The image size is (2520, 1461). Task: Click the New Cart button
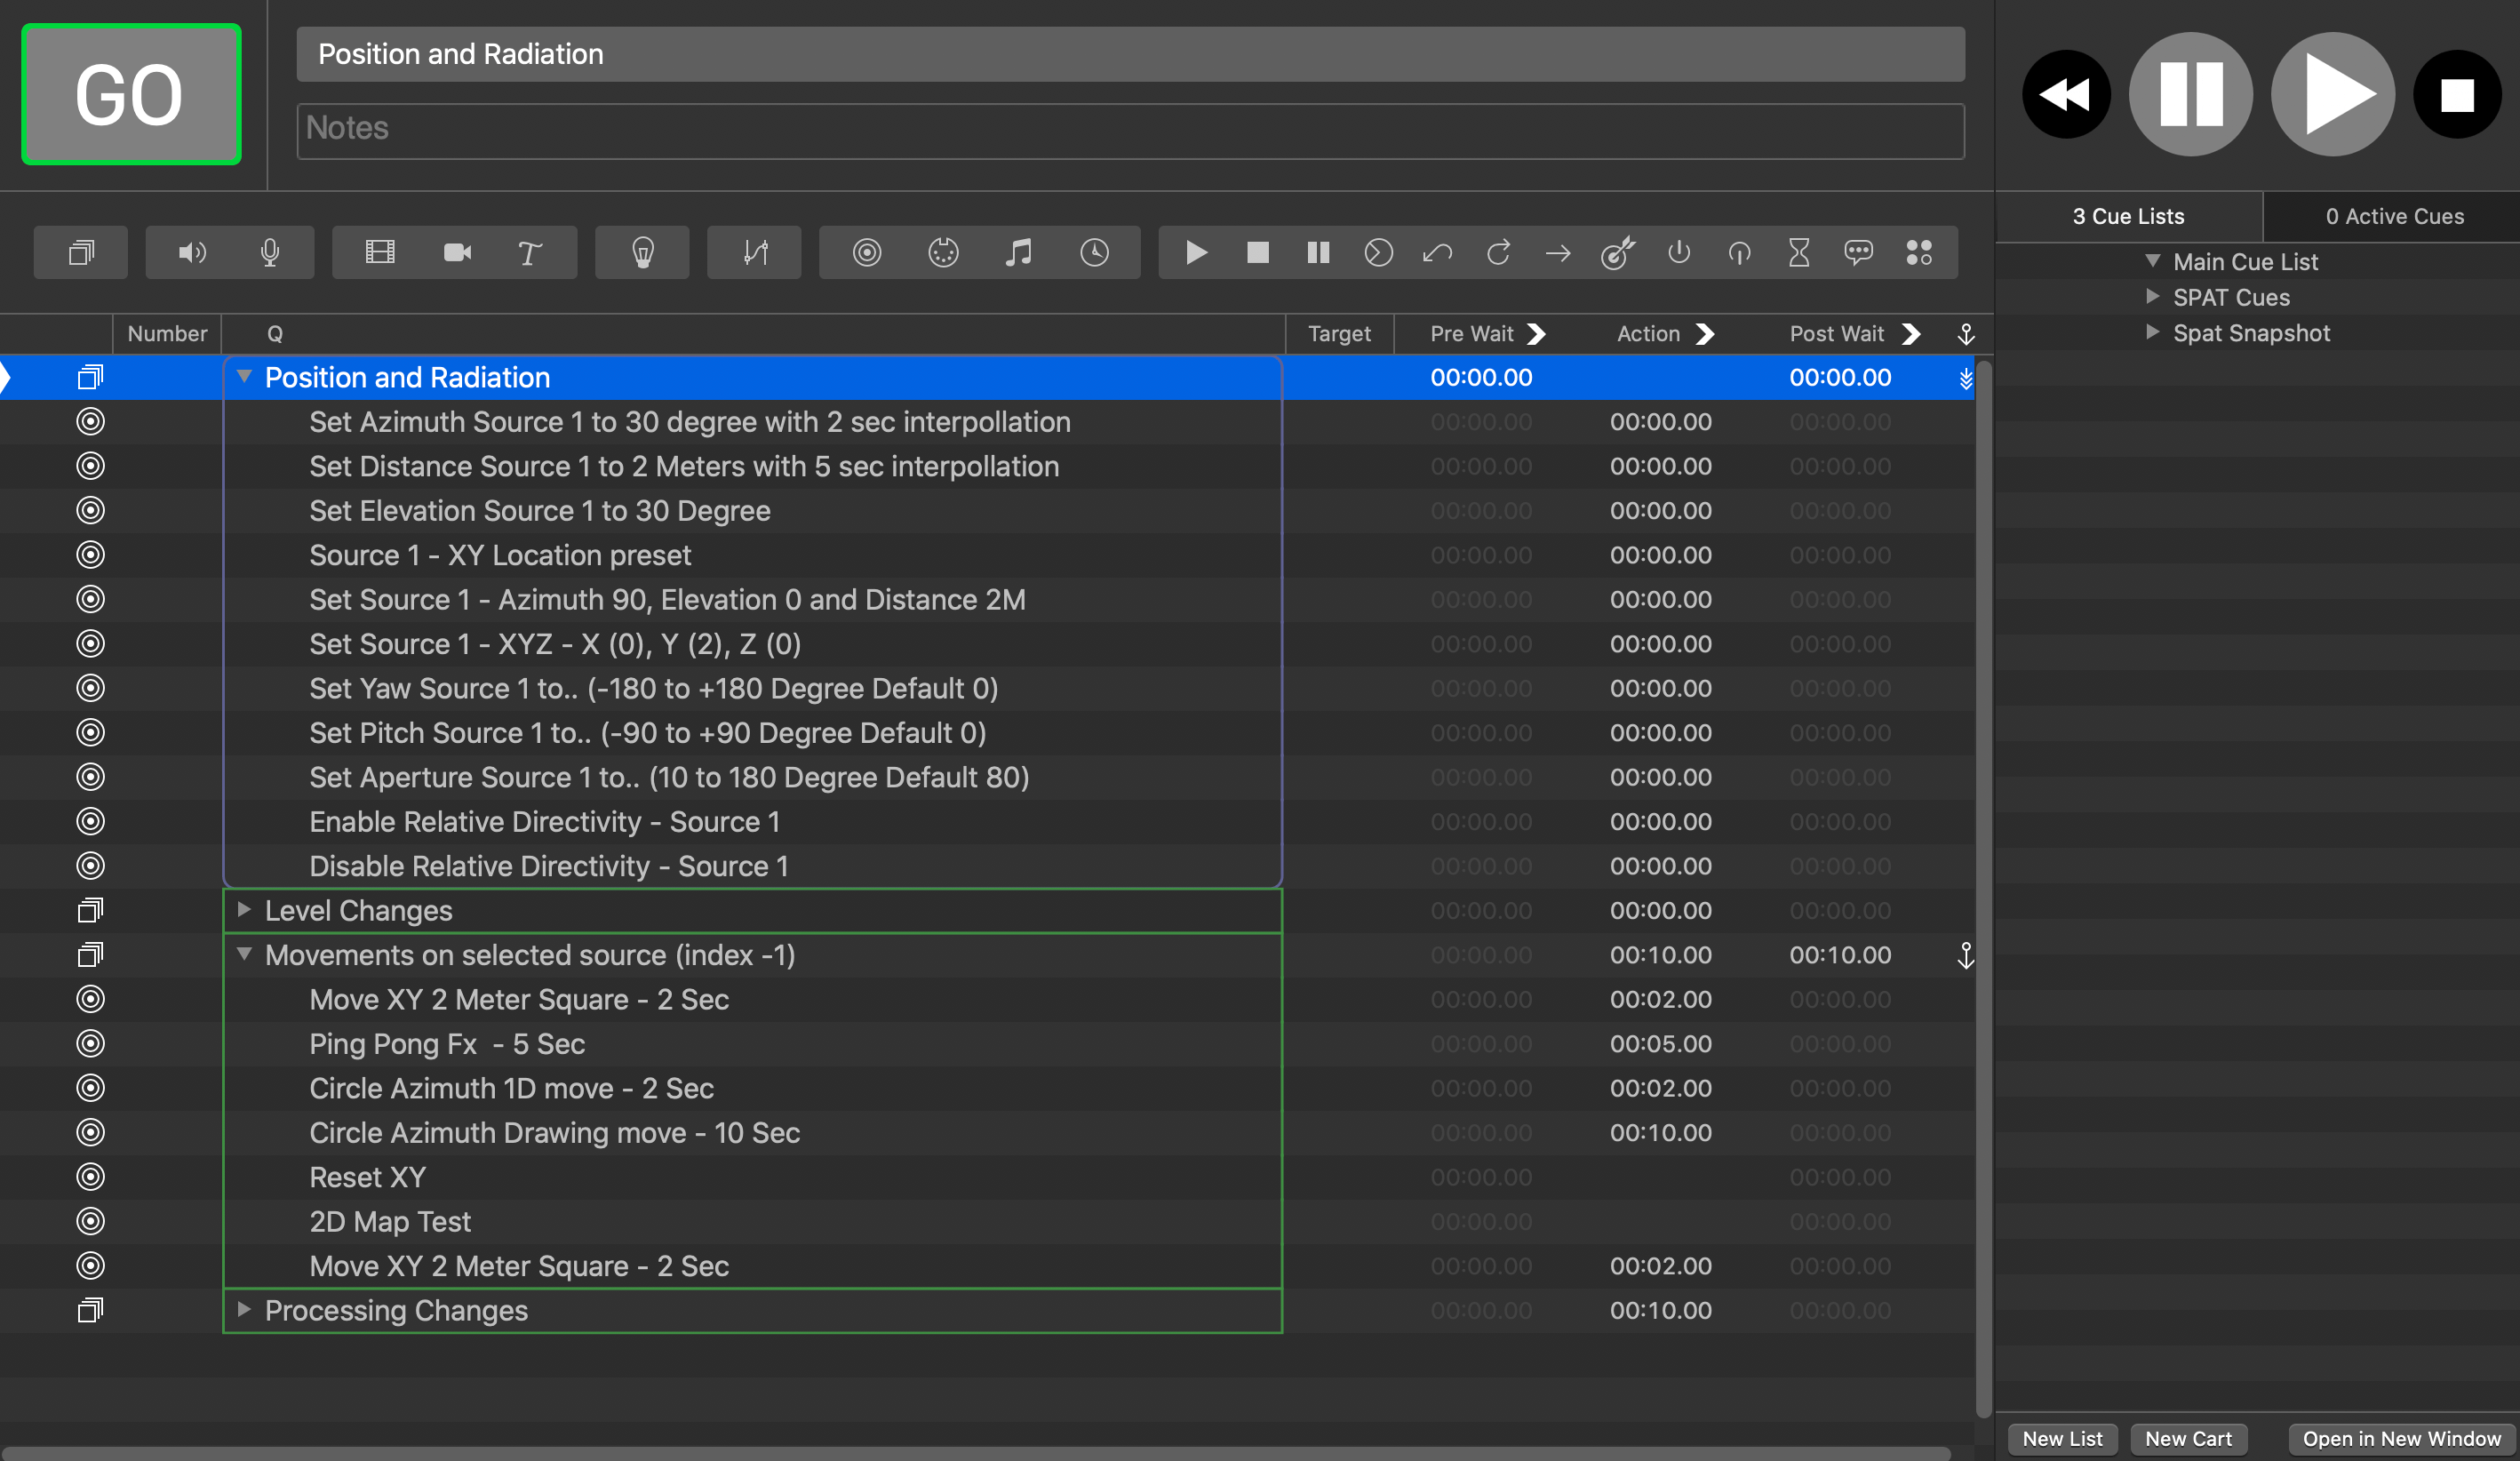(x=2187, y=1438)
